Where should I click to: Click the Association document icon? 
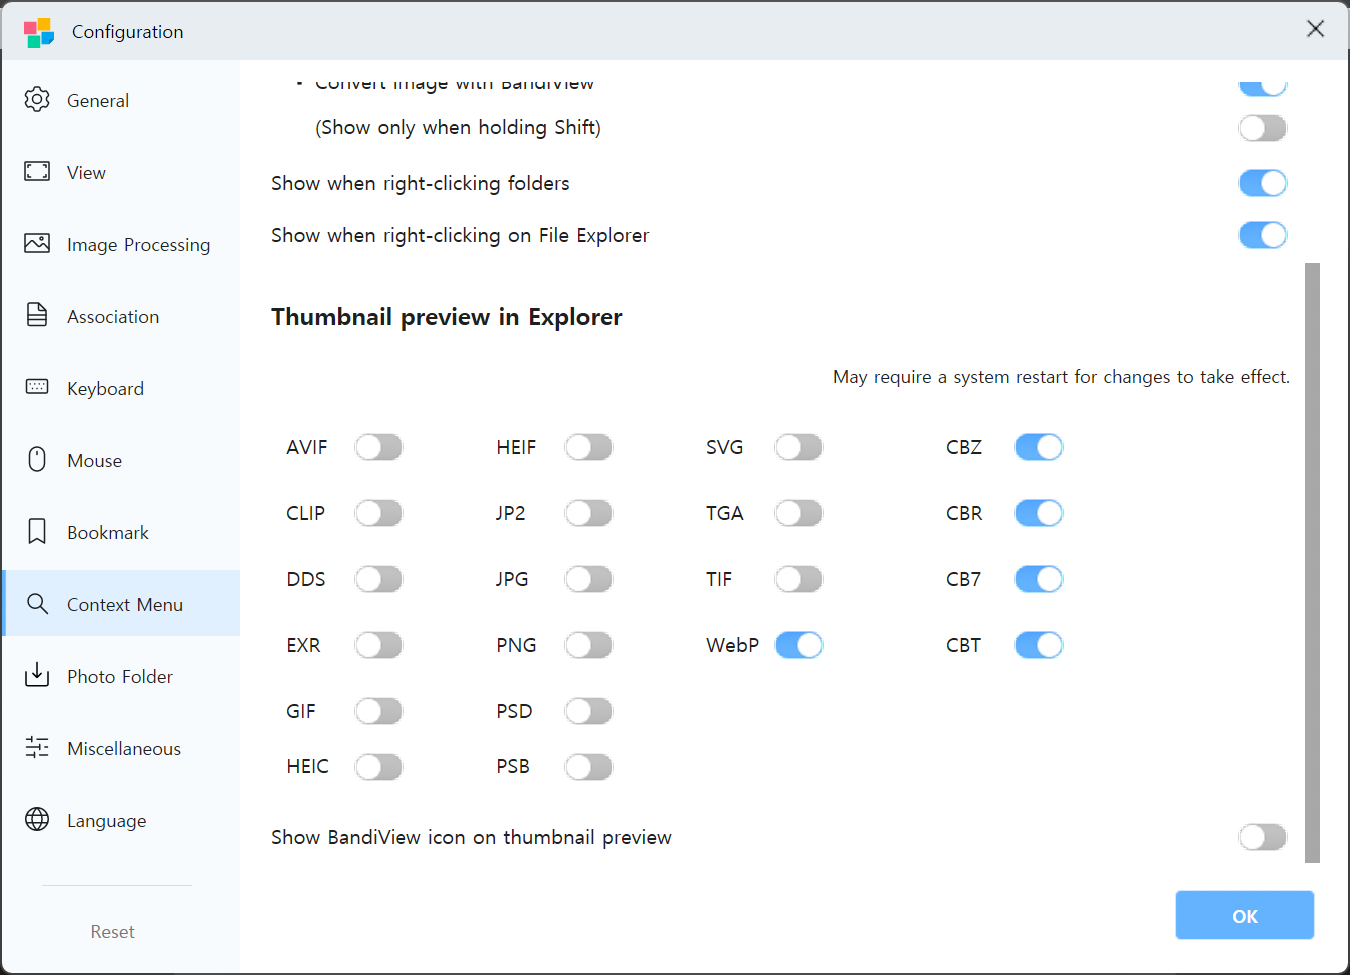tap(37, 316)
